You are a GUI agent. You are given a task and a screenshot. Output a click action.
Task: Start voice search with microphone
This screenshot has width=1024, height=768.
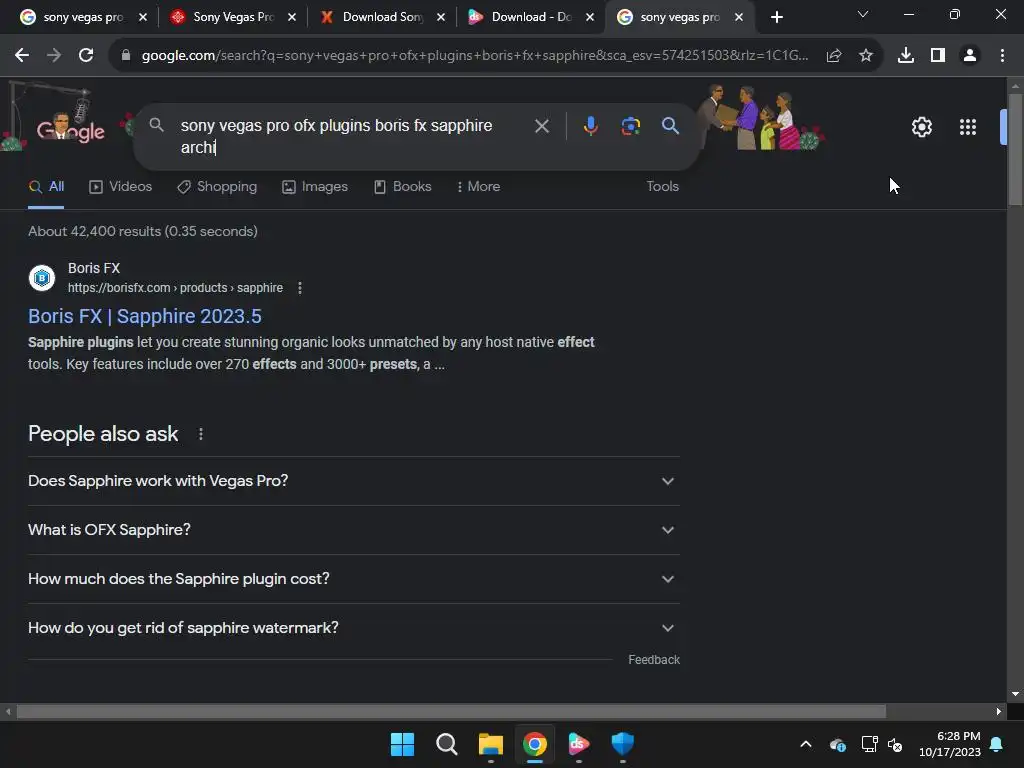point(590,125)
